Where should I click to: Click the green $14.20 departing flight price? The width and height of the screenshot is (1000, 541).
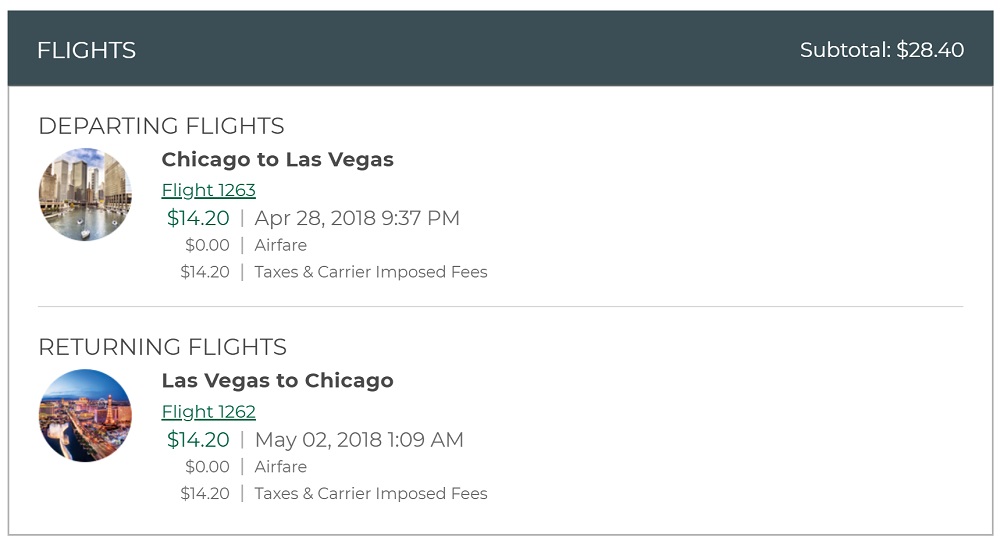(x=198, y=218)
